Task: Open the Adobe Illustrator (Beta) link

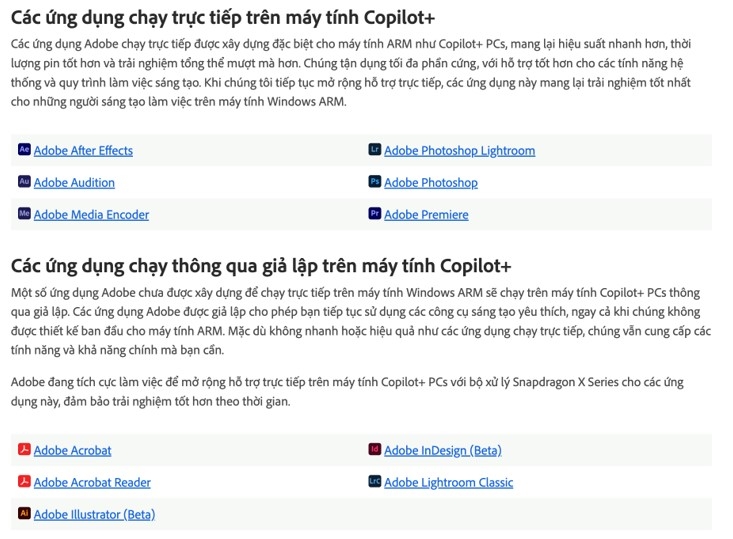Action: [x=94, y=515]
